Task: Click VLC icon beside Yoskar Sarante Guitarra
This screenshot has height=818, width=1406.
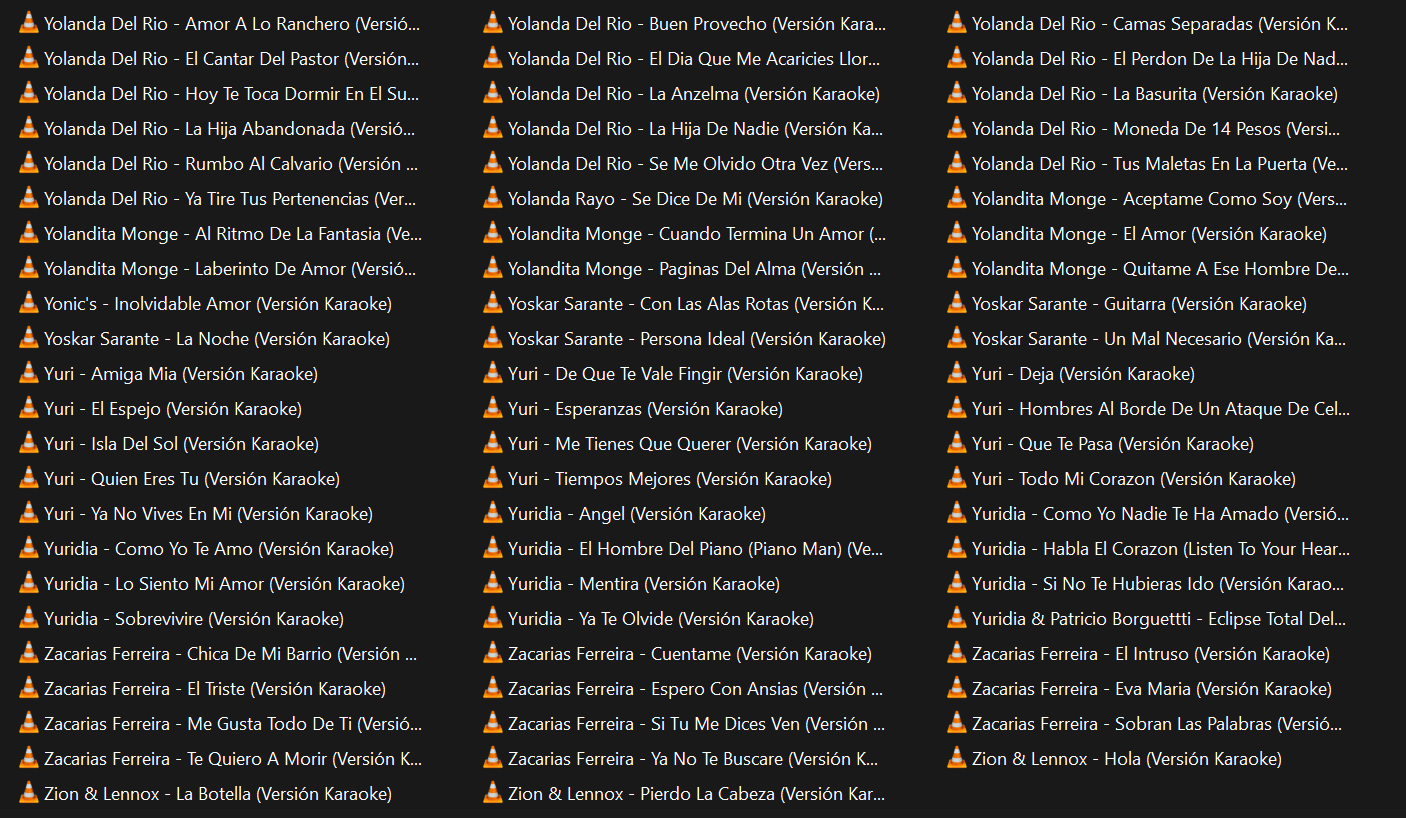Action: tap(957, 303)
